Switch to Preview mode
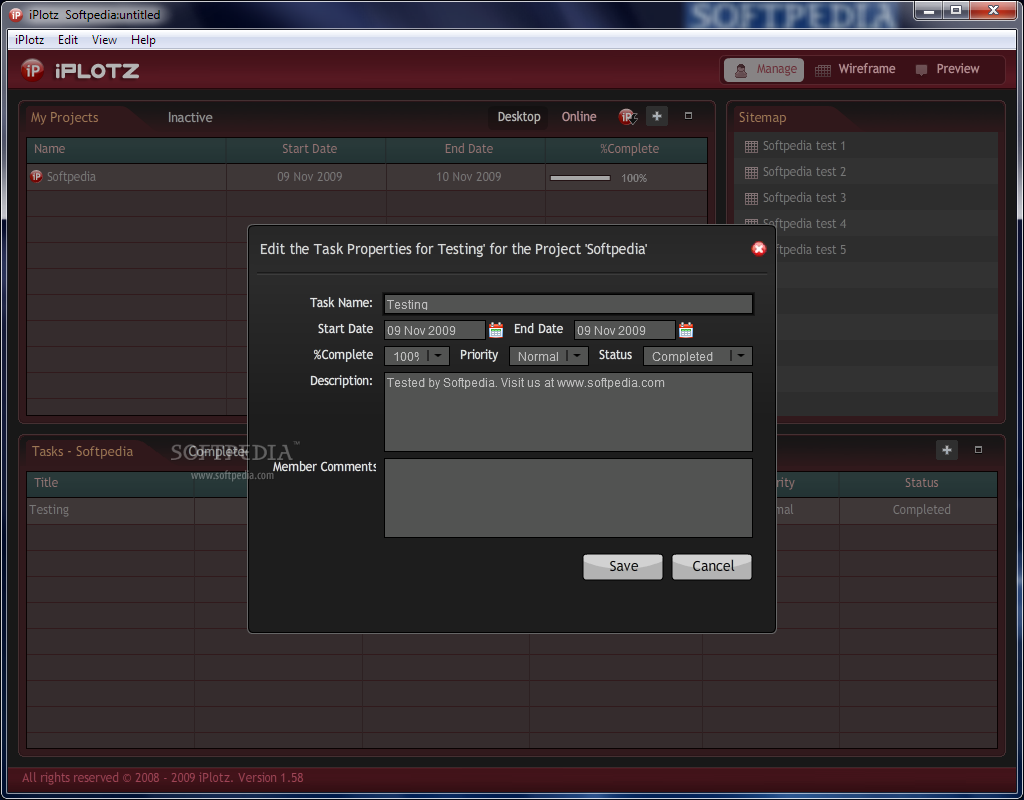1024x800 pixels. (948, 69)
